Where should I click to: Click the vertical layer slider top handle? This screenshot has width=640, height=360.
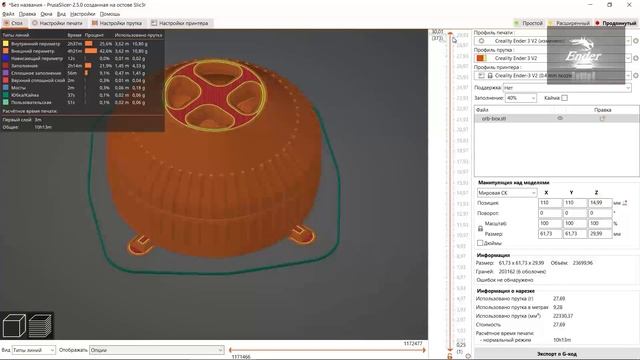(450, 34)
